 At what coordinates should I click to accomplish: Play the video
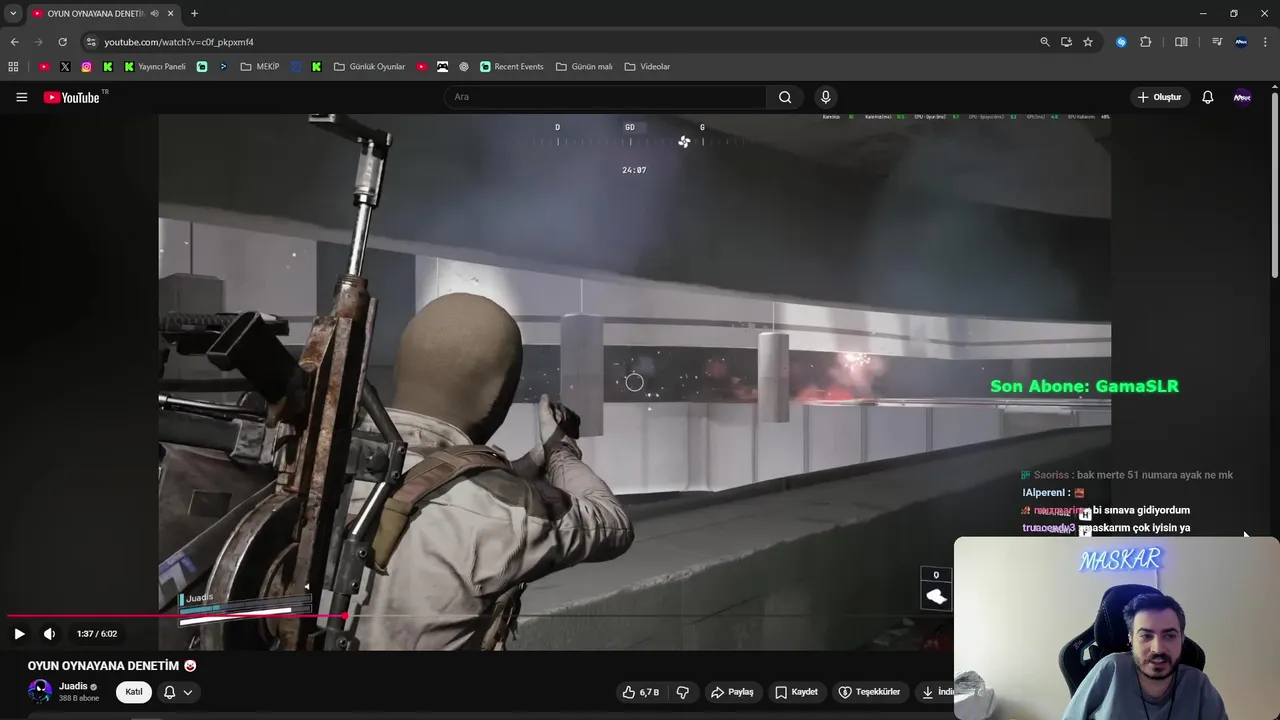point(19,634)
